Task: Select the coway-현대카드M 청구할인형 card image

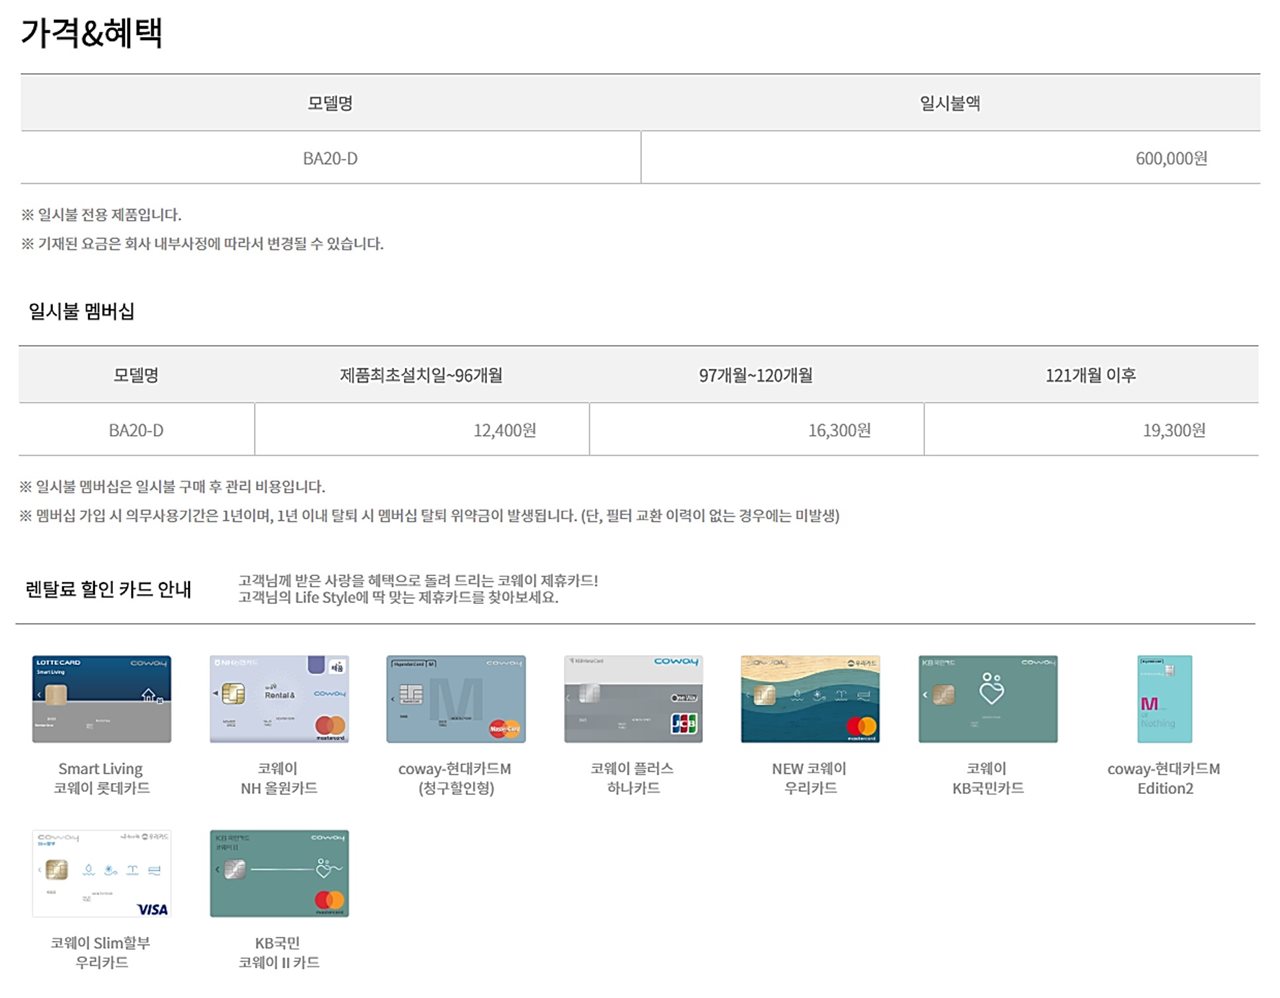Action: (x=456, y=699)
